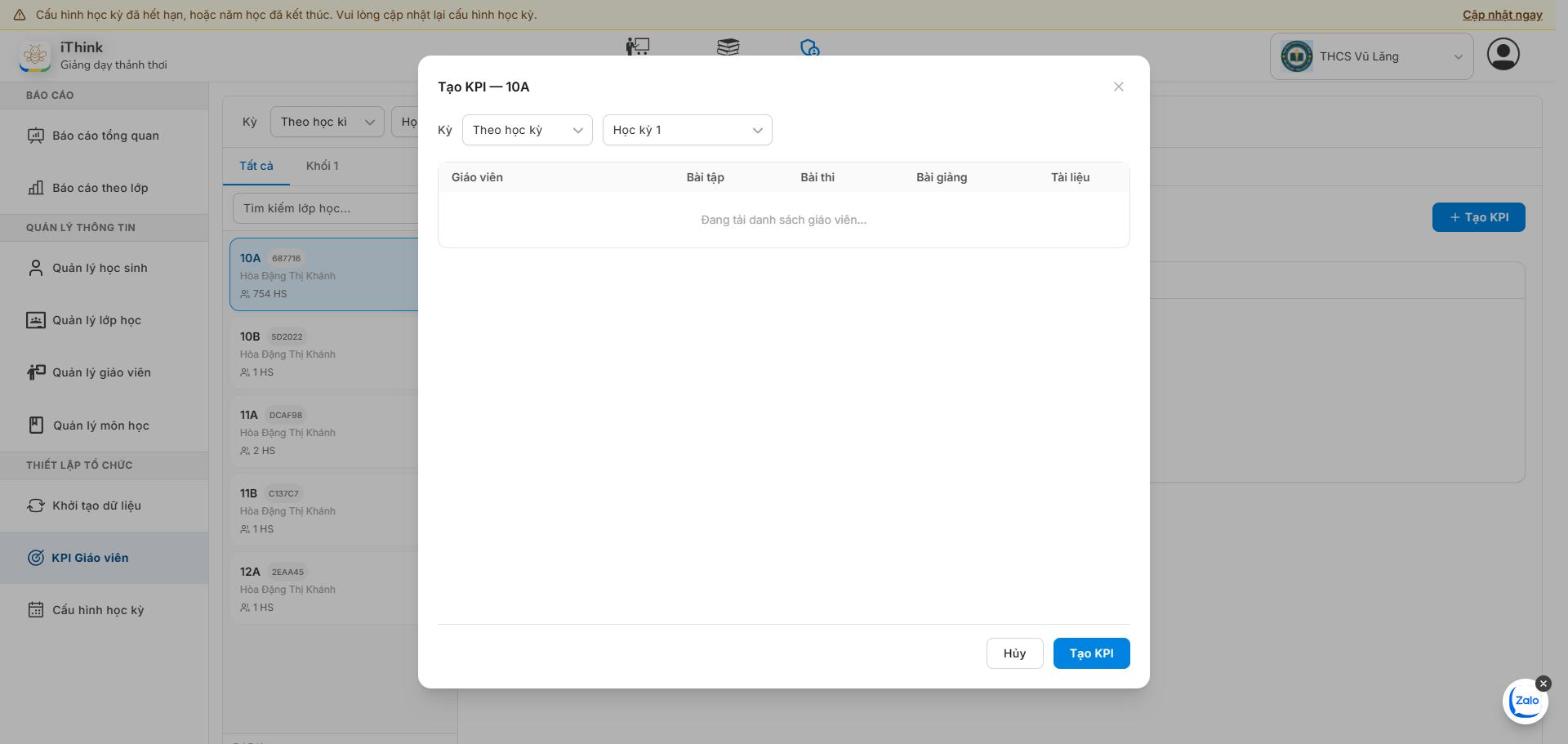The height and width of the screenshot is (744, 1568).
Task: Click the Bài thi column header
Action: 817,177
